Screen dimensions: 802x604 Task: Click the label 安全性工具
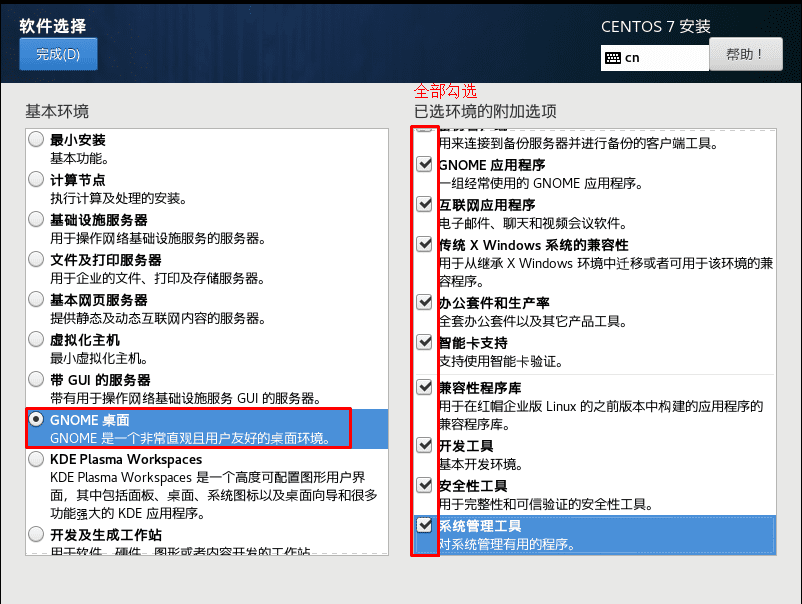click(x=473, y=486)
